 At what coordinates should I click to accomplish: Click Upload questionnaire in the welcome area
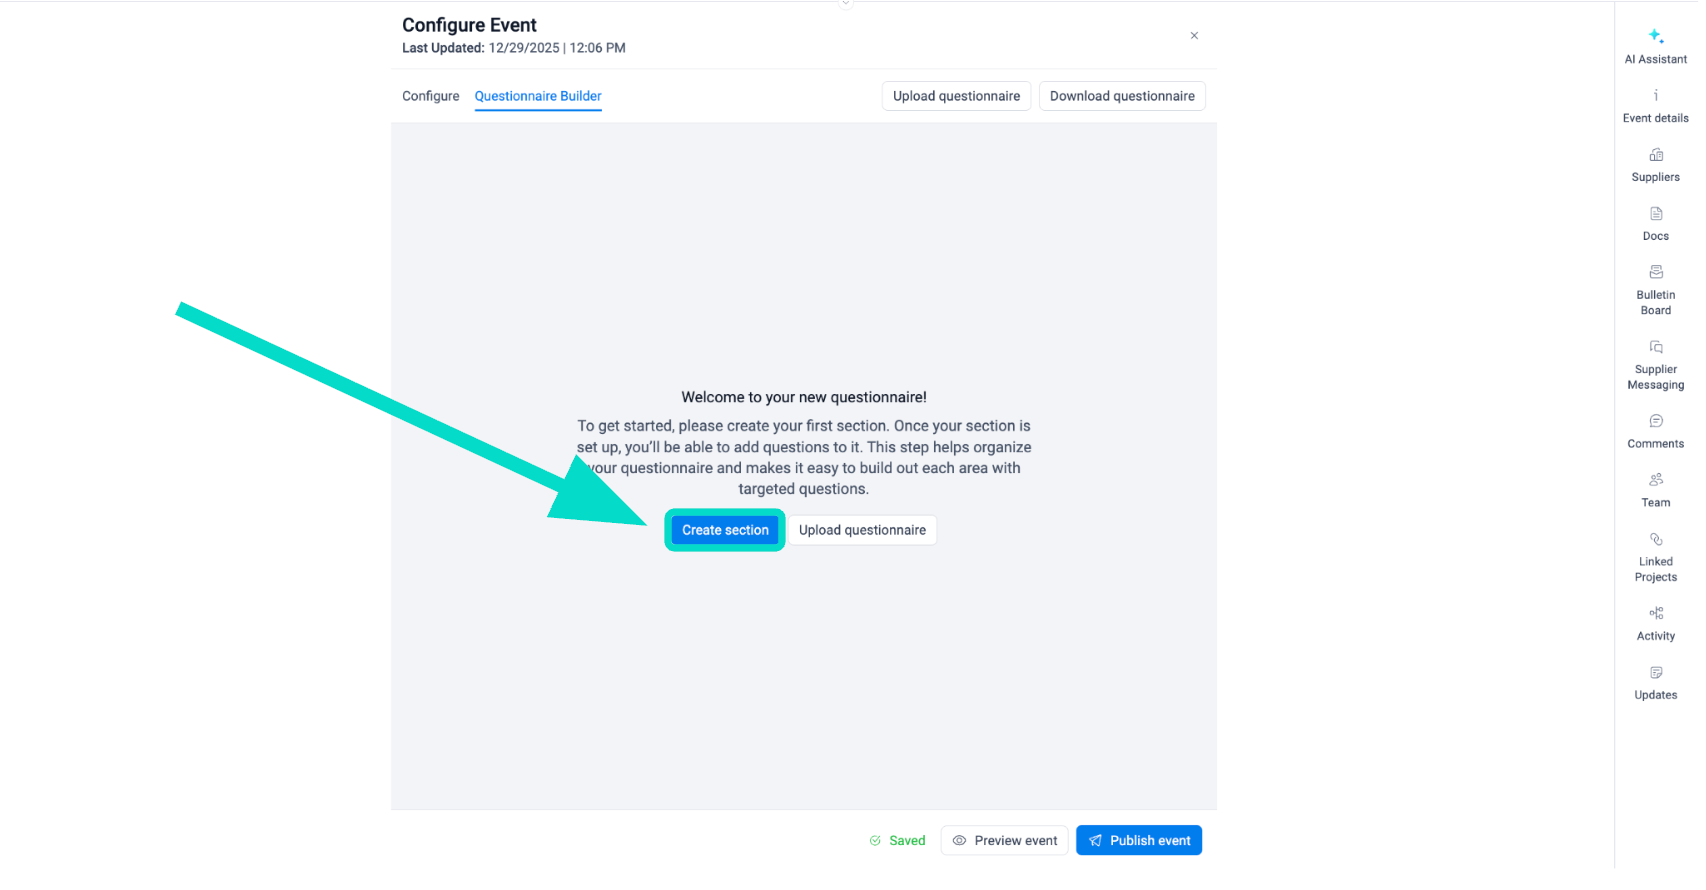tap(862, 530)
